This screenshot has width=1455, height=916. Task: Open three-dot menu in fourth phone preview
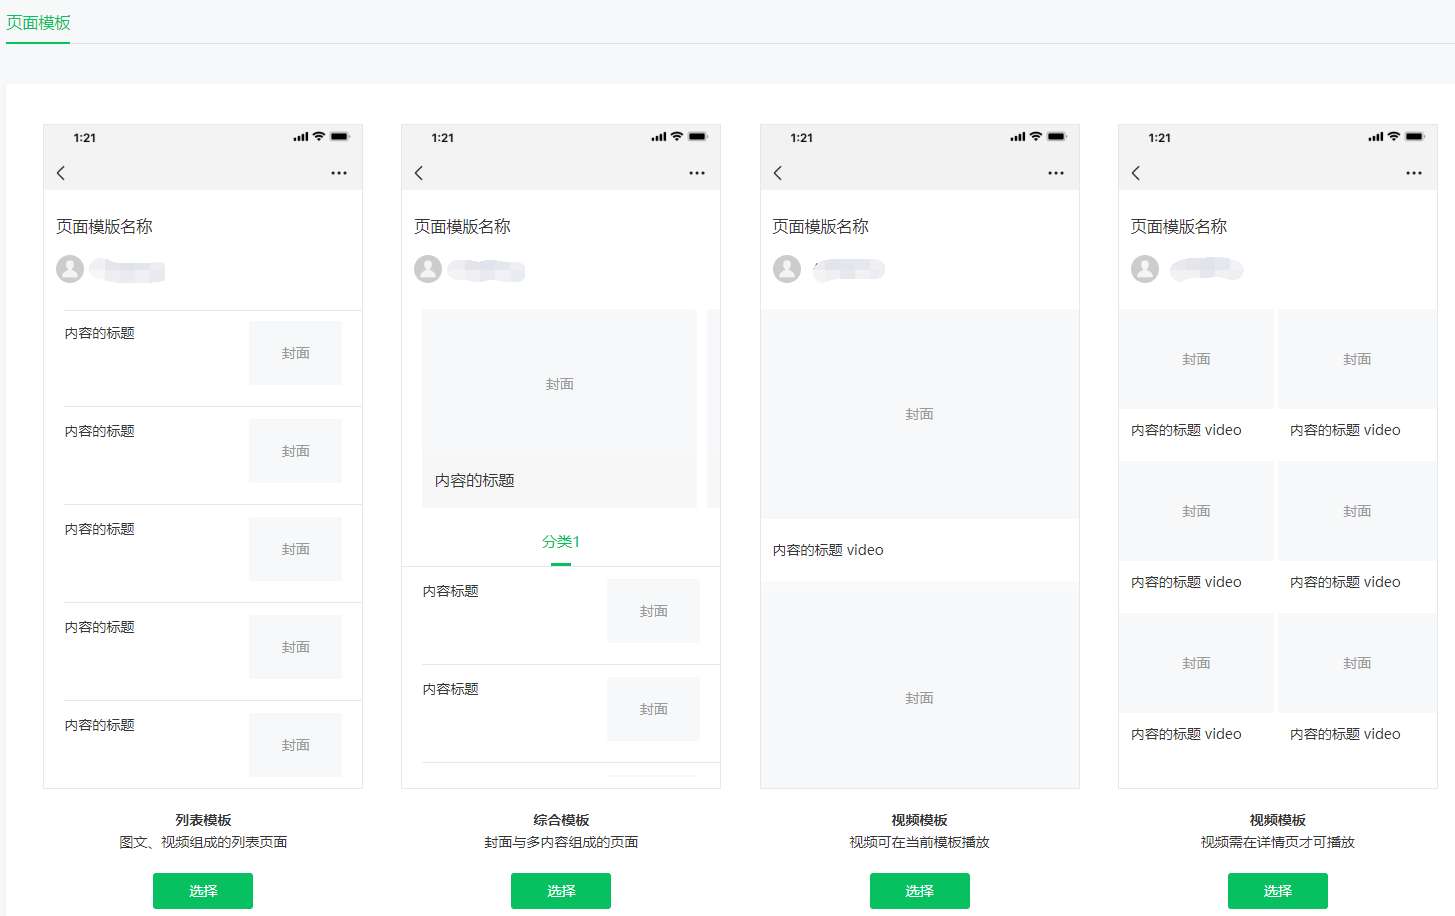1414,173
